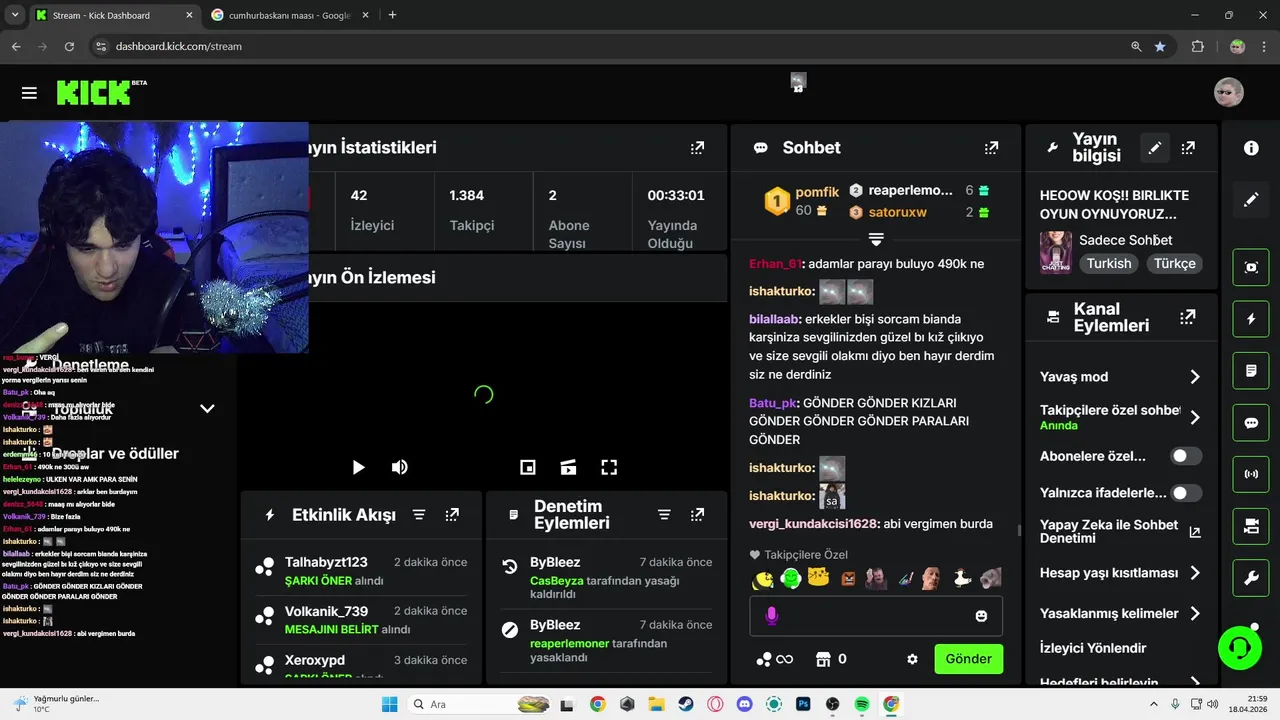The image size is (1280, 720).
Task: Pop out the Etkinlik Akışı panel
Action: [452, 515]
